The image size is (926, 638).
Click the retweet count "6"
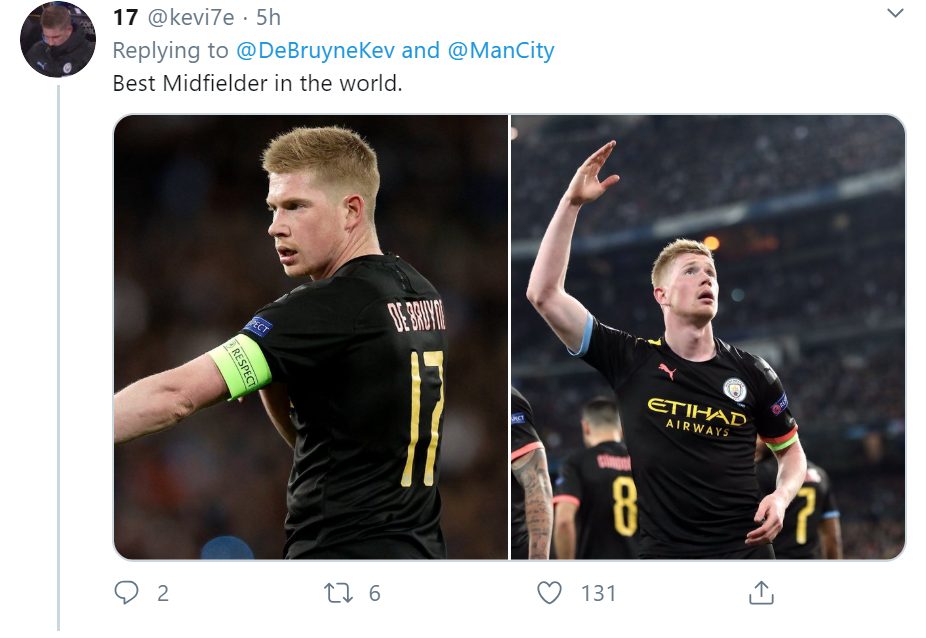click(x=375, y=593)
